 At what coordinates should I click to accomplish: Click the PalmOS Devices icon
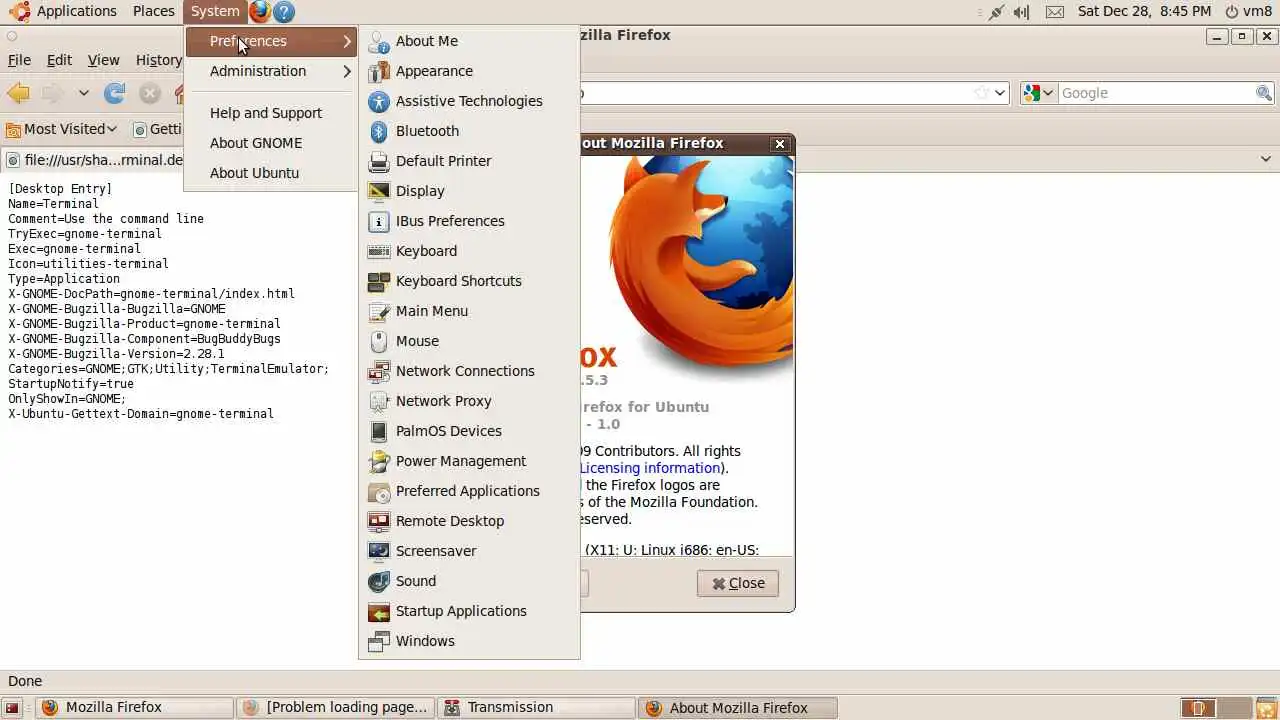[x=379, y=431]
